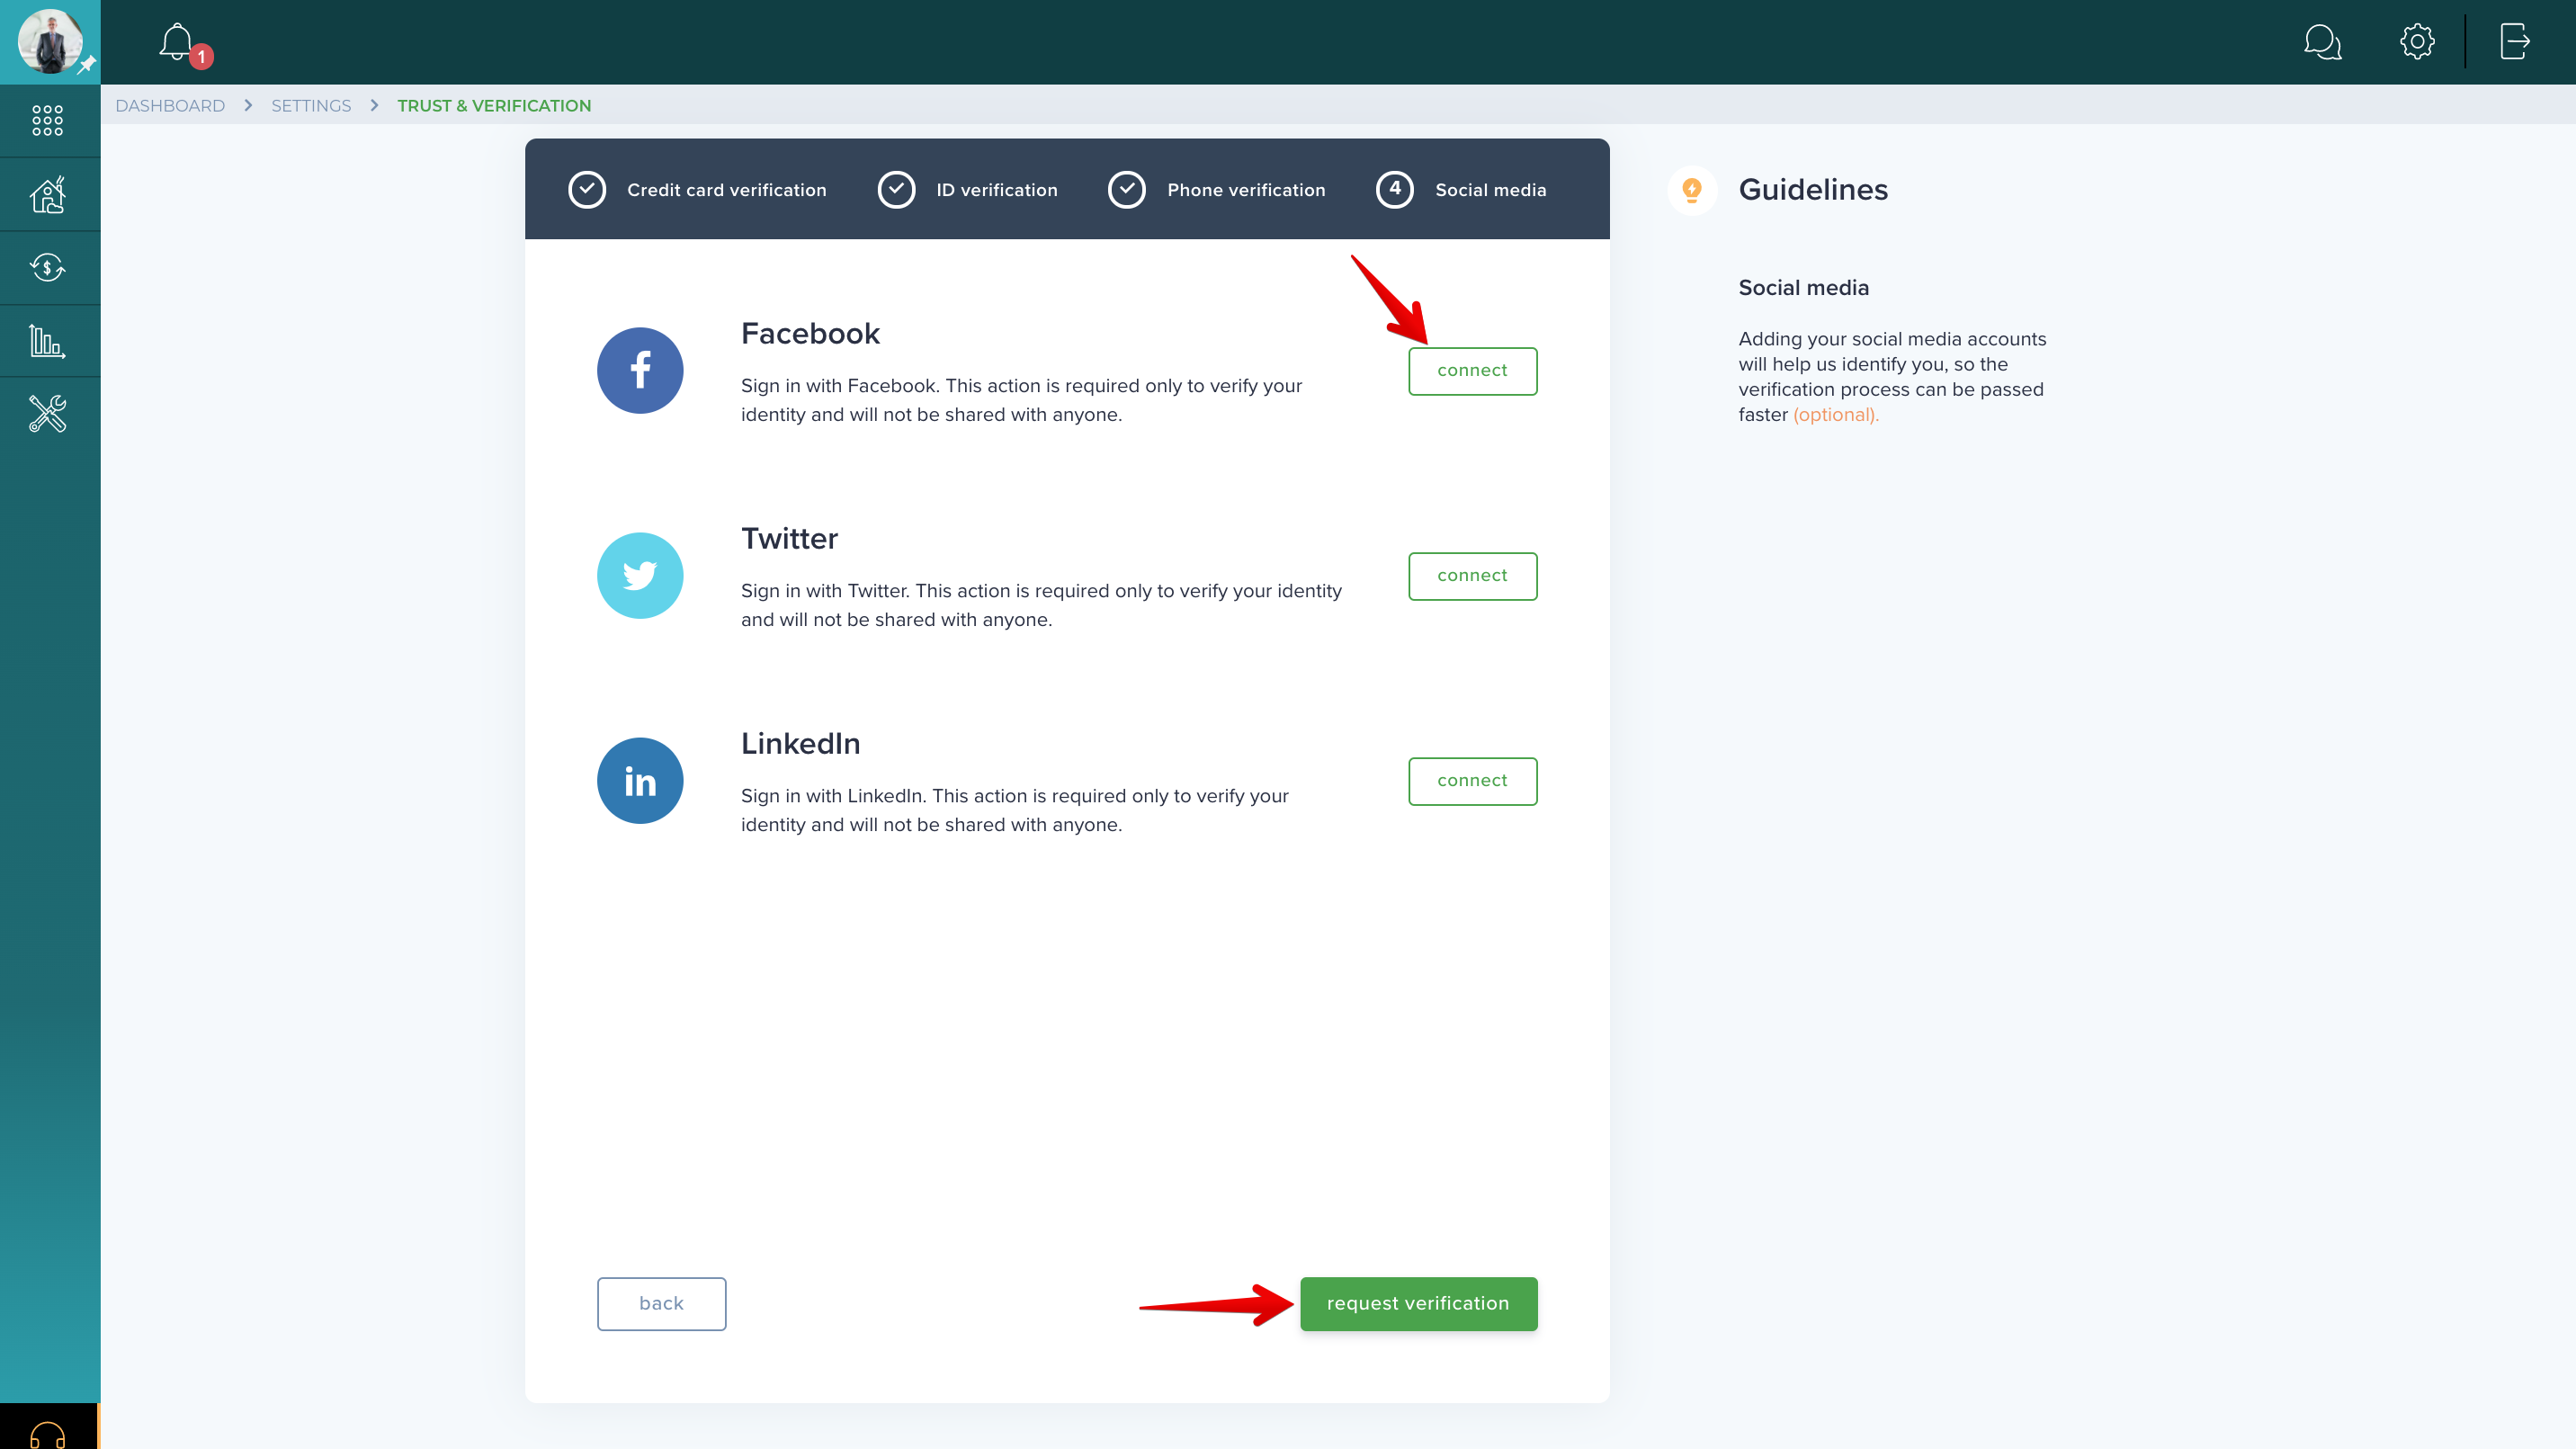Screen dimensions: 2576x1449
Task: Click request verification button
Action: (x=1419, y=1304)
